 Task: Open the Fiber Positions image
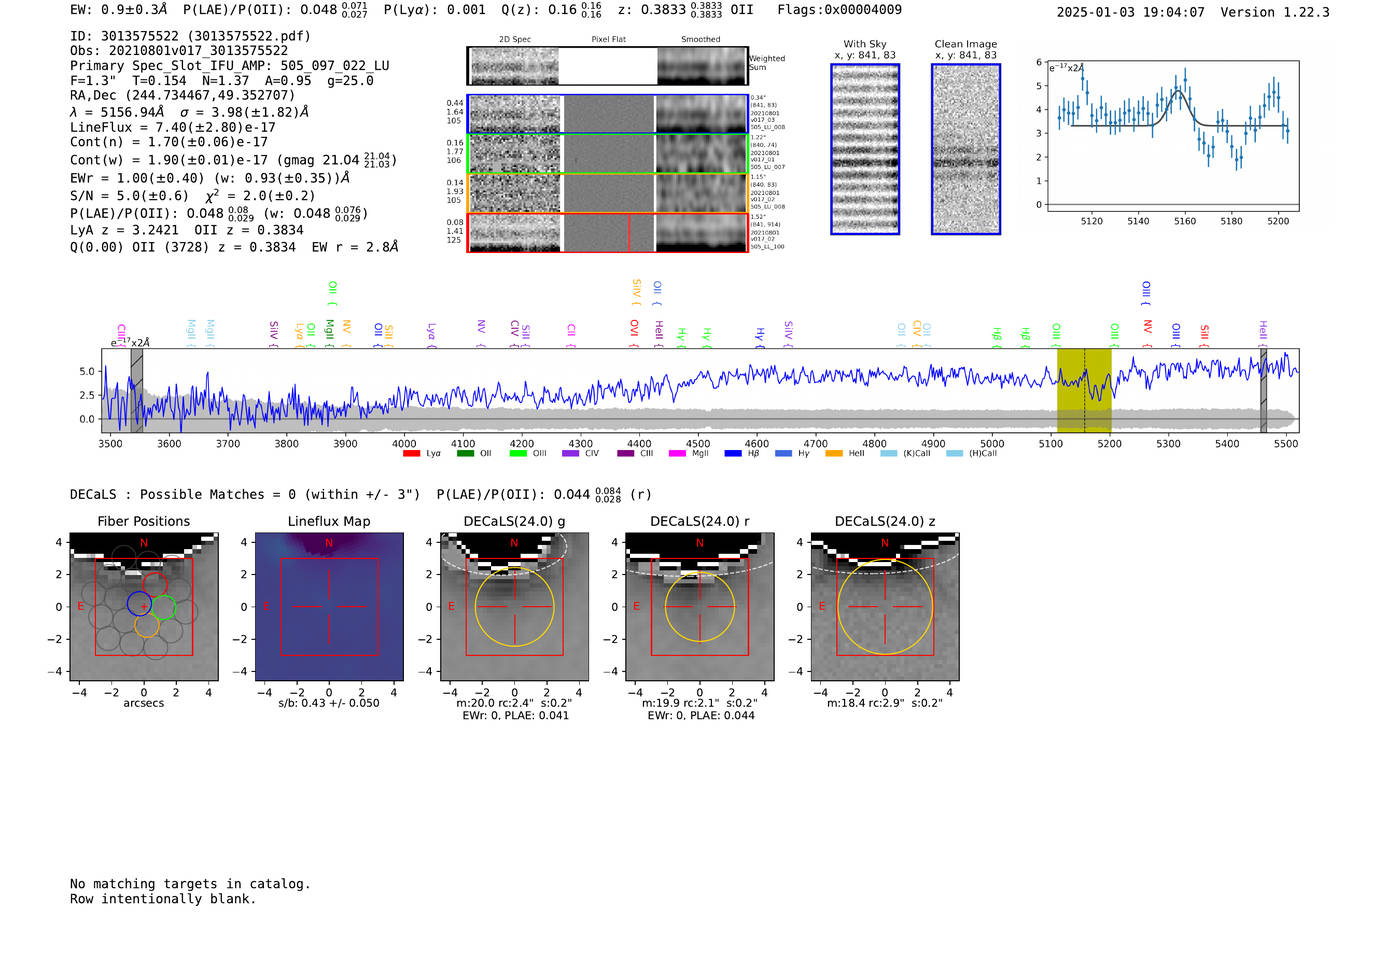click(144, 607)
